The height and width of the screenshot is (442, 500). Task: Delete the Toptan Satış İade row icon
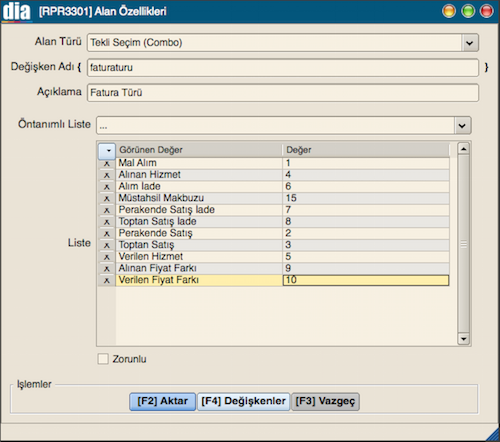(107, 222)
